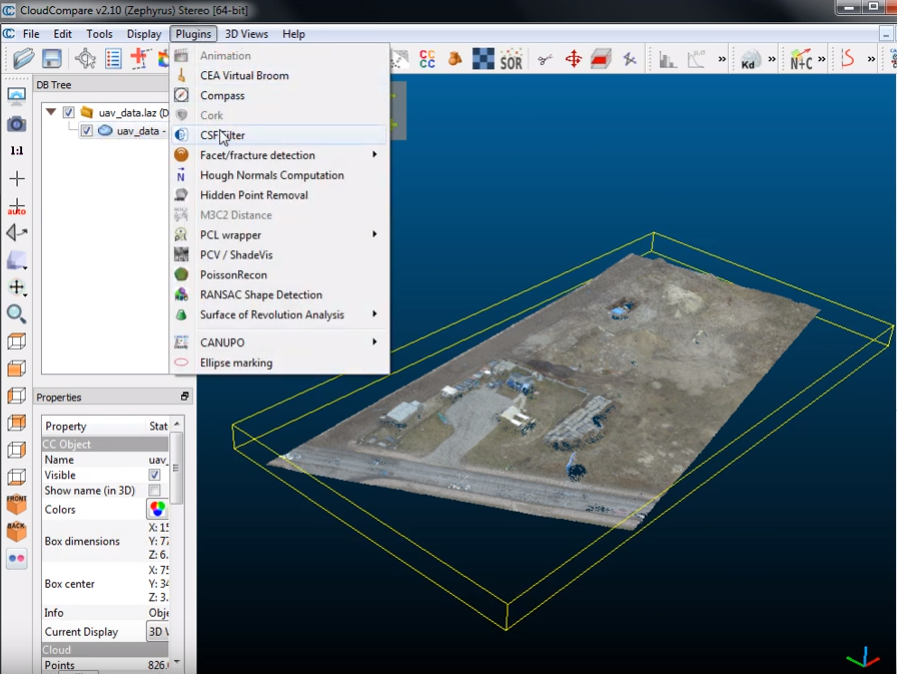This screenshot has height=674, width=897.
Task: Run RANSAC Shape Detection
Action: [x=280, y=295]
